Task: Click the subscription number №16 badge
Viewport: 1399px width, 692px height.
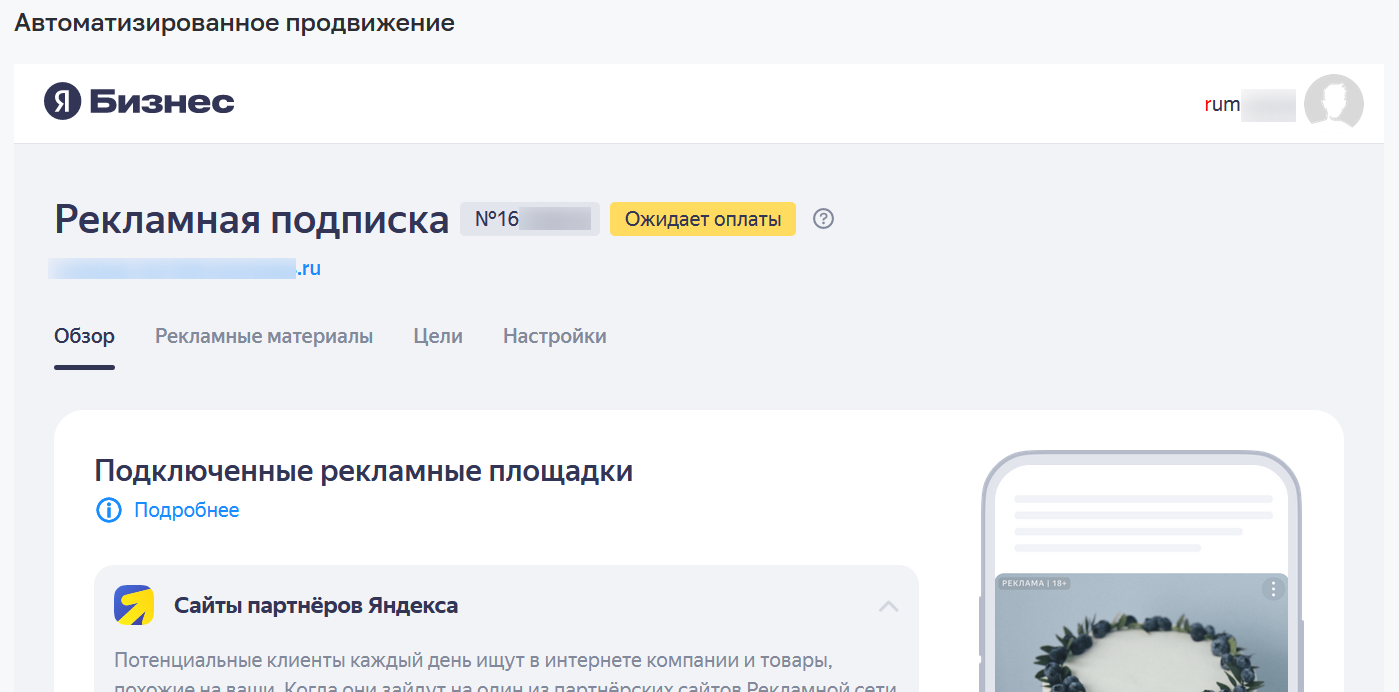Action: pyautogui.click(x=530, y=219)
